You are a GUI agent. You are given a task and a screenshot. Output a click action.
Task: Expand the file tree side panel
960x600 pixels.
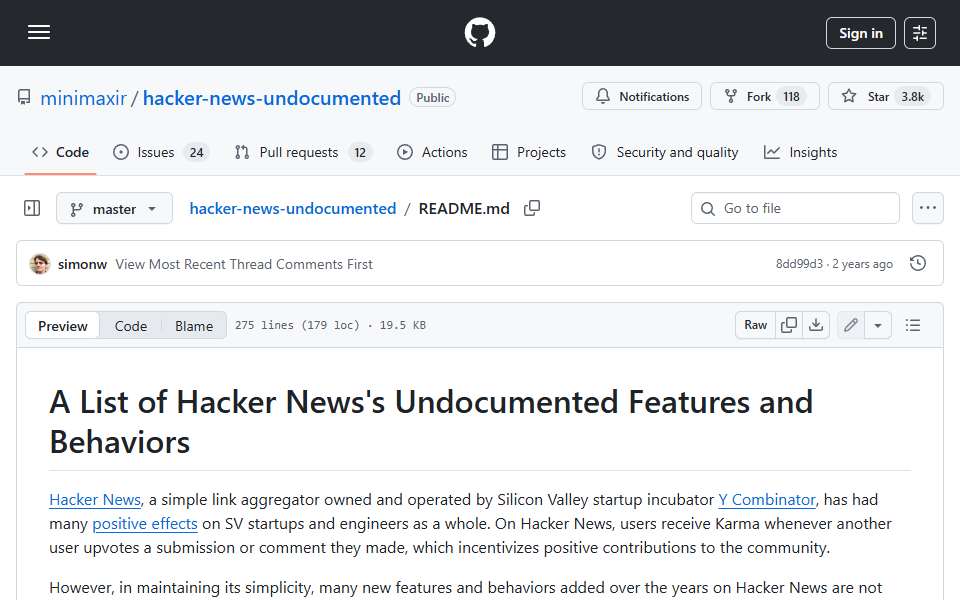tap(32, 208)
